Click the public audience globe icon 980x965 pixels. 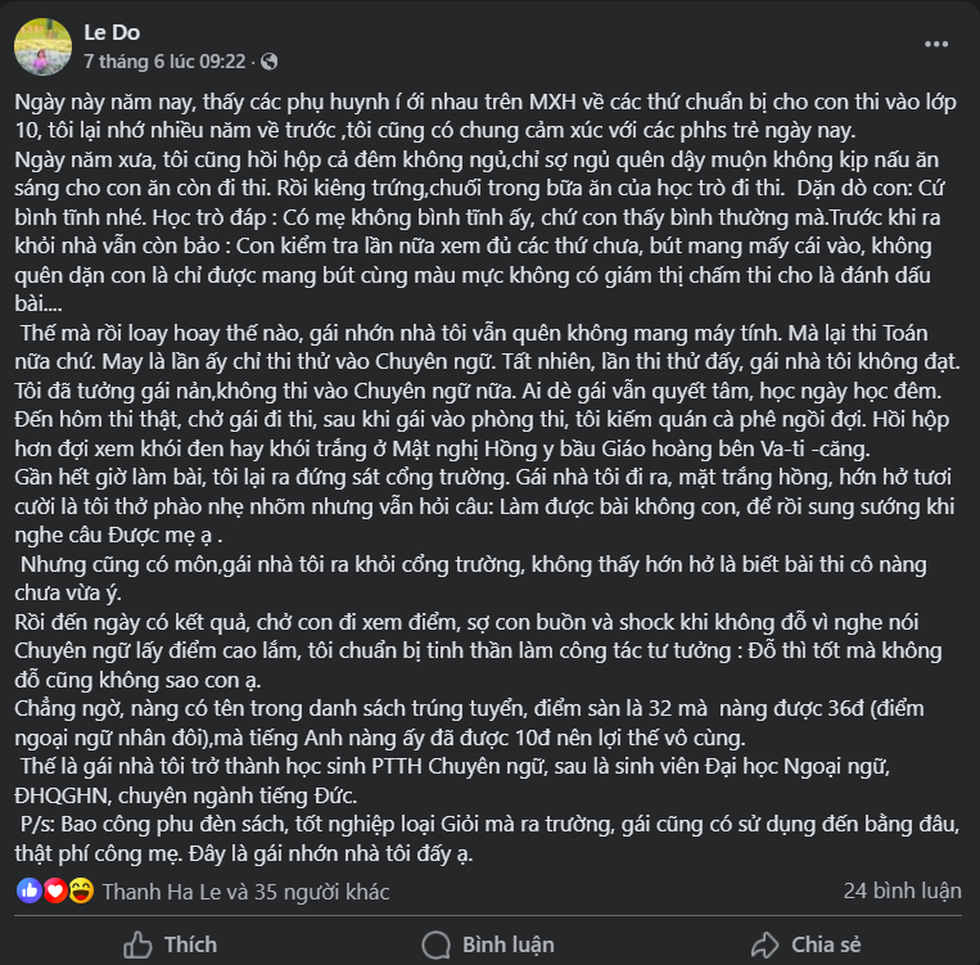click(x=268, y=61)
